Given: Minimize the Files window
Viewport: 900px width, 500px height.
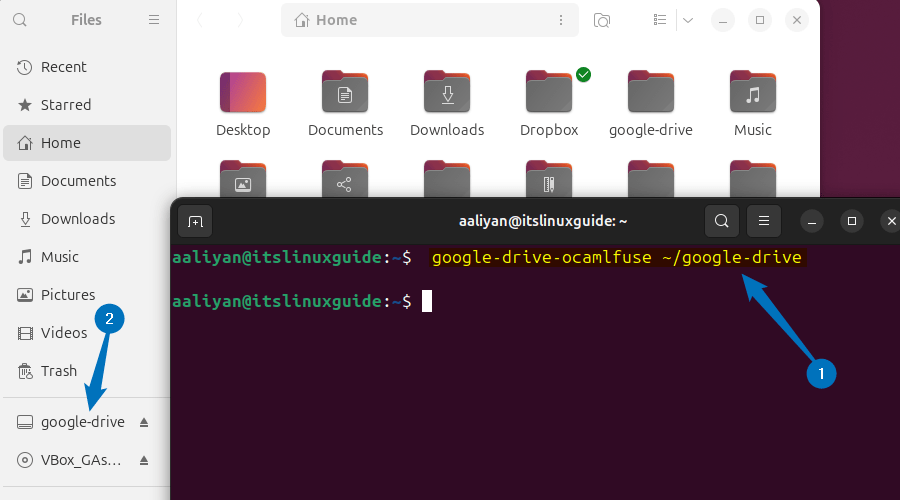Looking at the screenshot, I should (723, 21).
